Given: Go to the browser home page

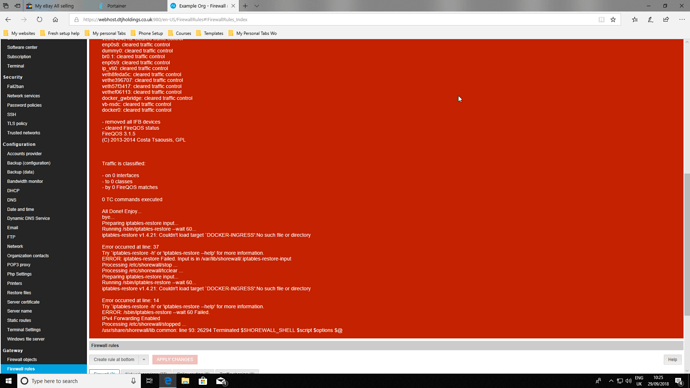Looking at the screenshot, I should tap(55, 19).
